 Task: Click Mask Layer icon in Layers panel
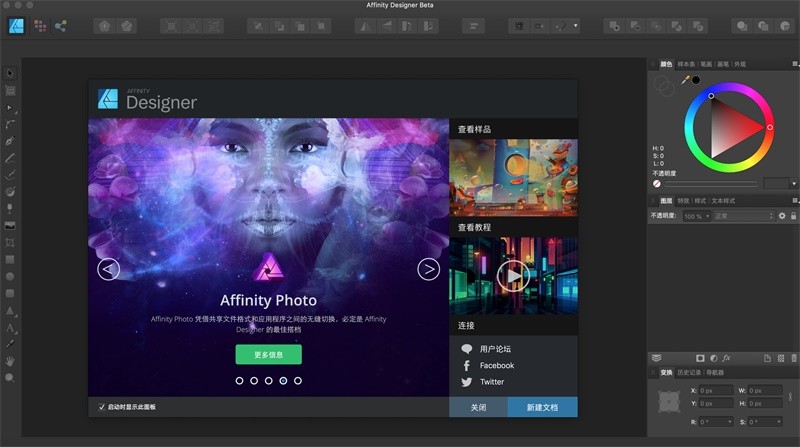point(700,358)
